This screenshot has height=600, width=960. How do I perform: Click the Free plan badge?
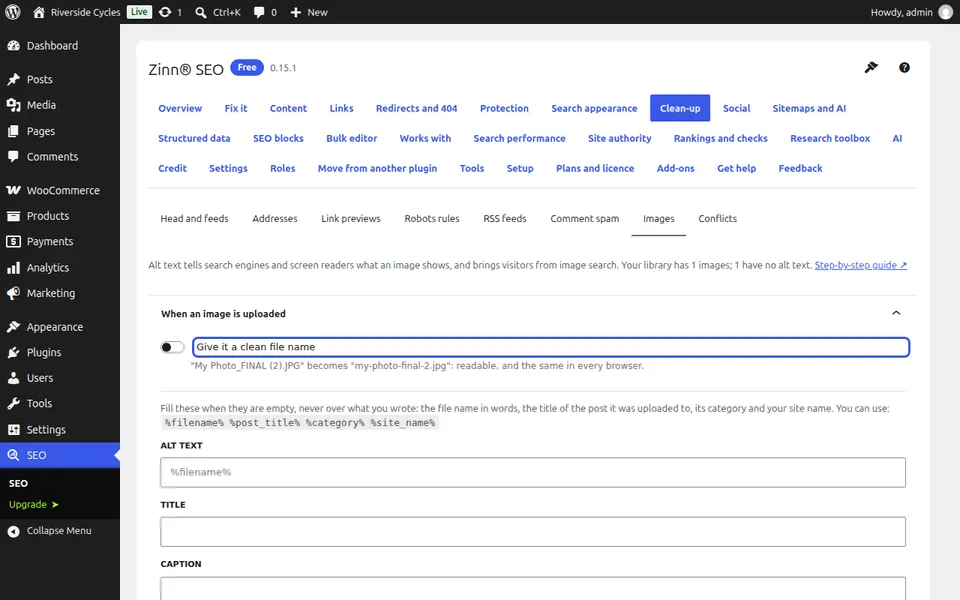[x=247, y=67]
